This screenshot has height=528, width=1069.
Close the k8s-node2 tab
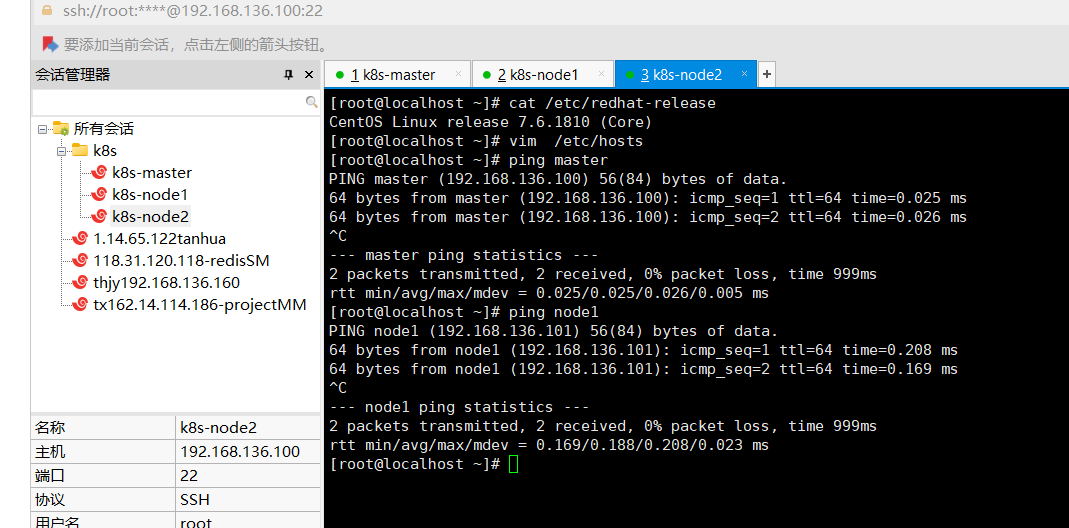[x=744, y=73]
